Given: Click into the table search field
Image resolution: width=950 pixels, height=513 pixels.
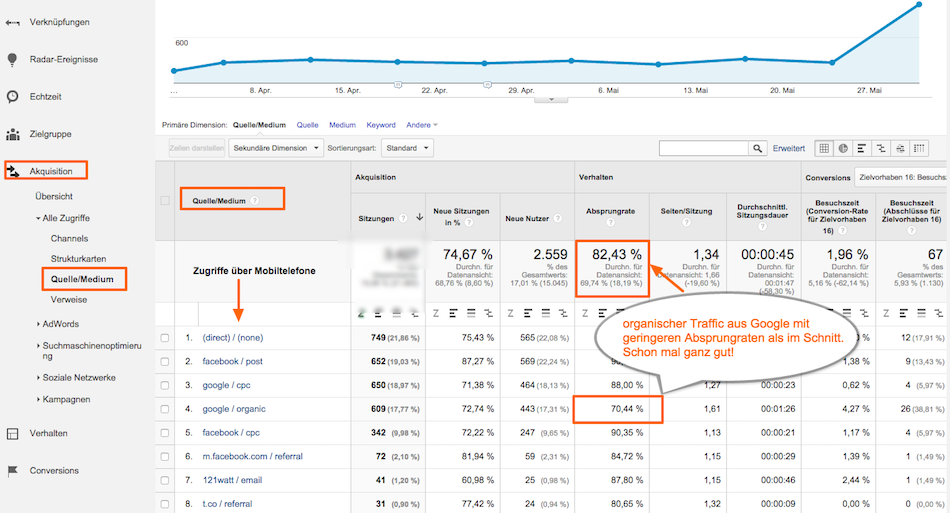Looking at the screenshot, I should 703,148.
